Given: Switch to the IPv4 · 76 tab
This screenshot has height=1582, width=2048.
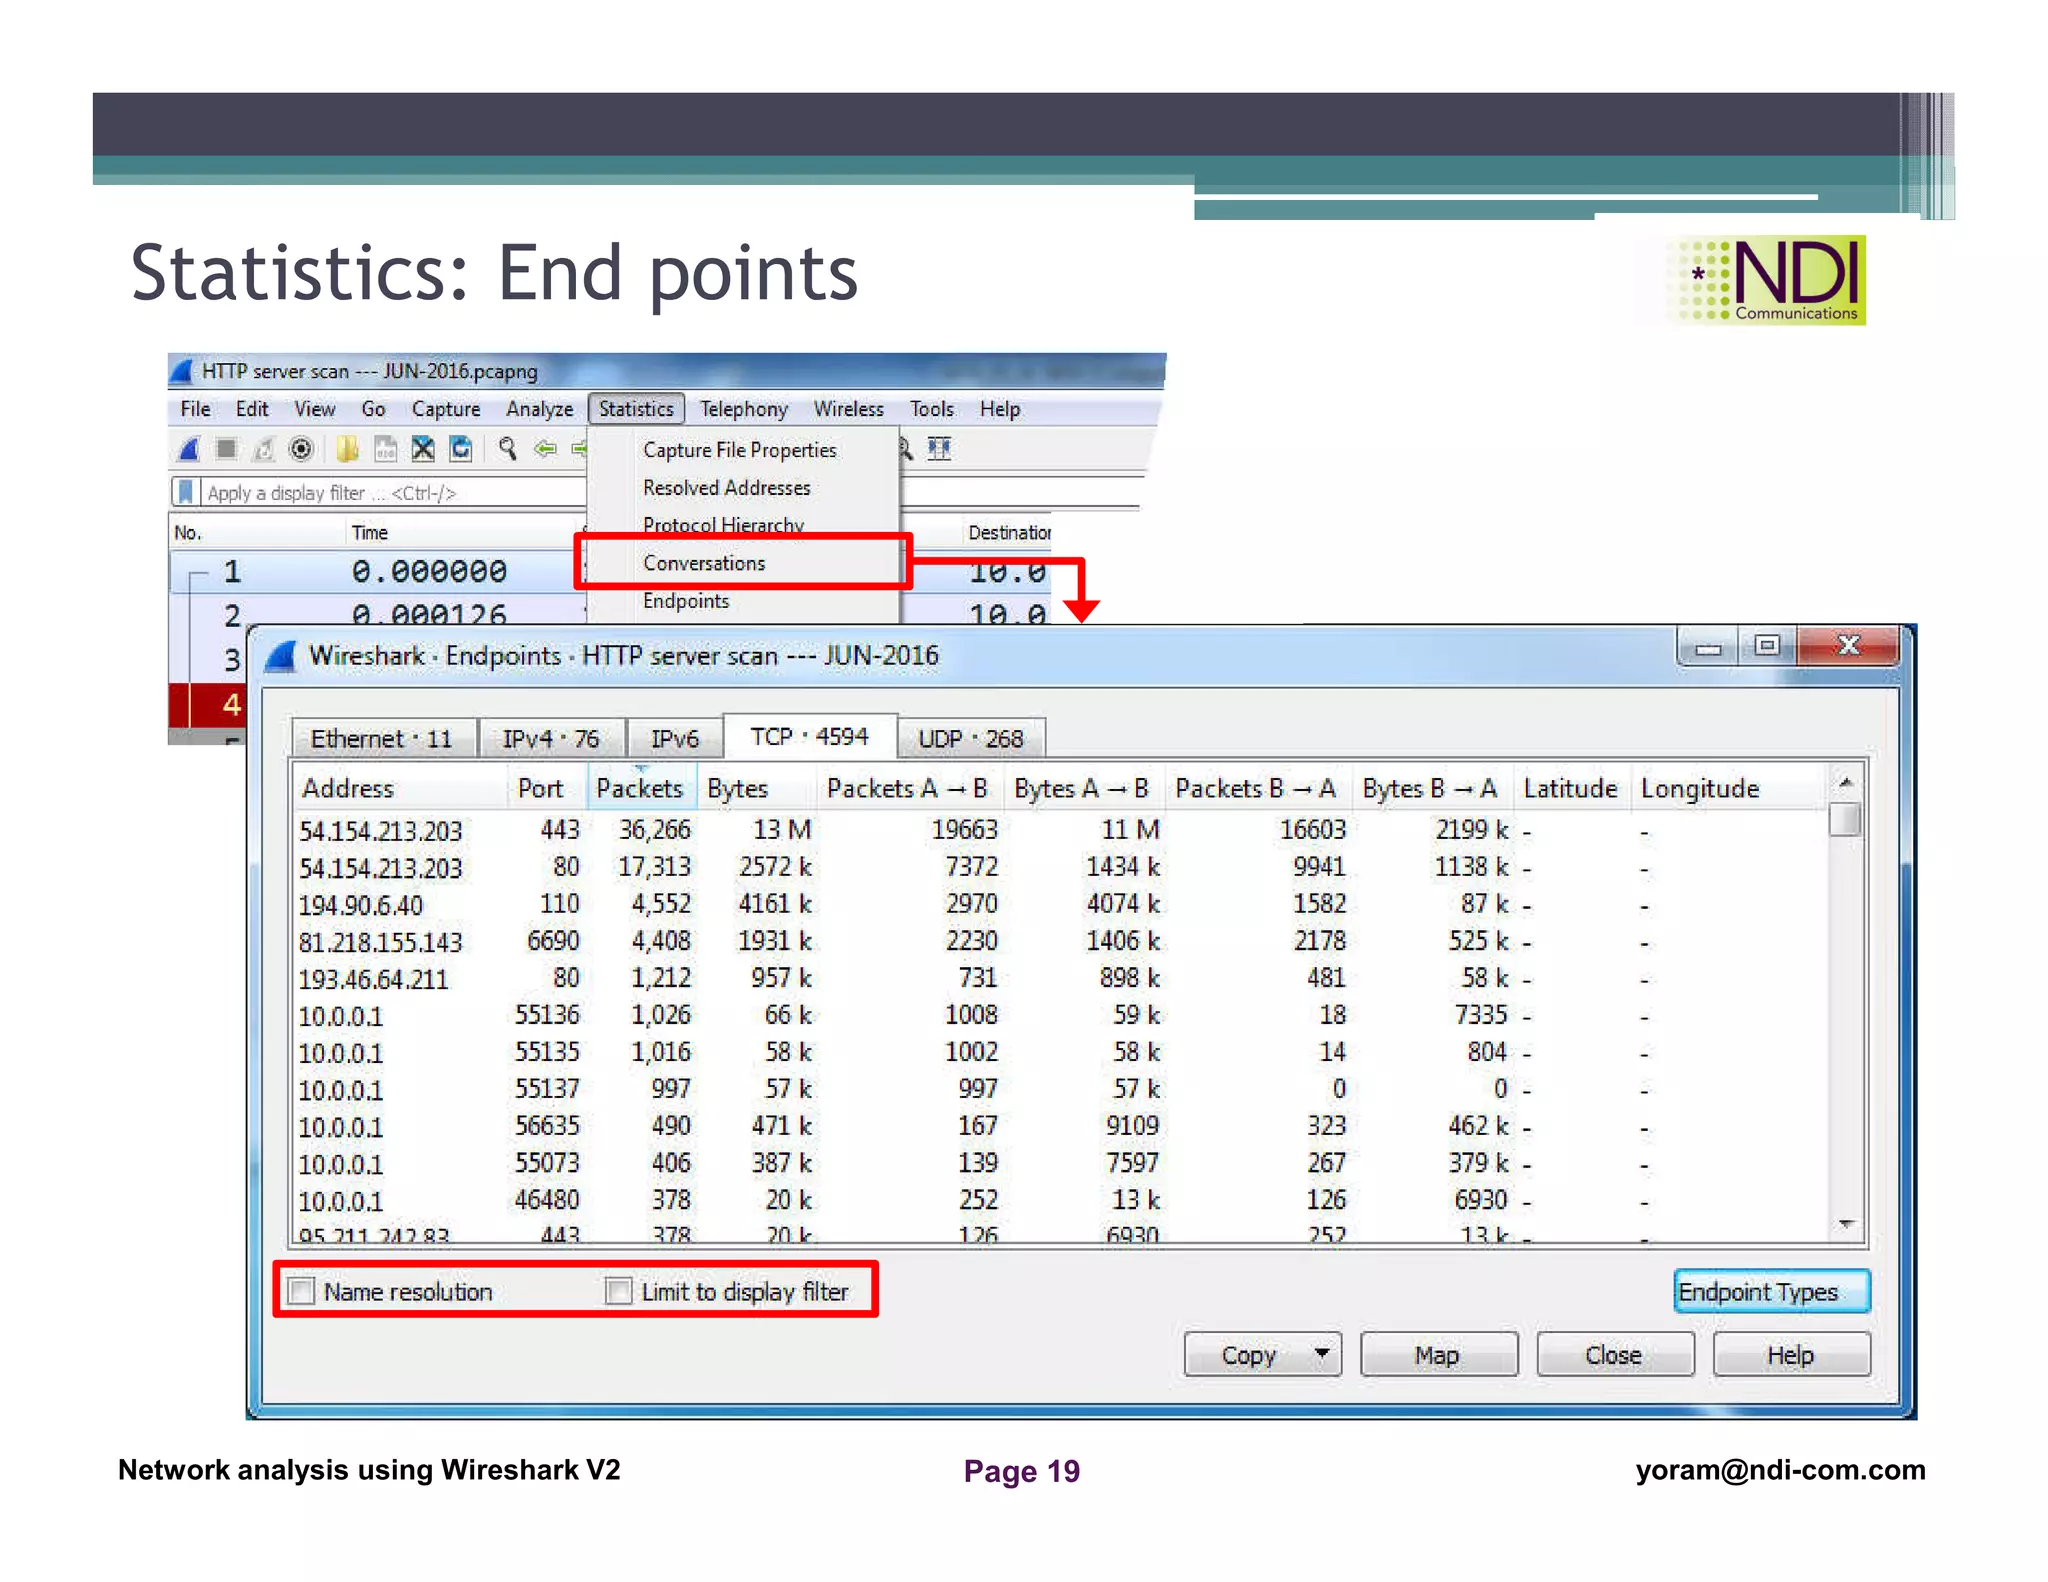Looking at the screenshot, I should pyautogui.click(x=551, y=739).
